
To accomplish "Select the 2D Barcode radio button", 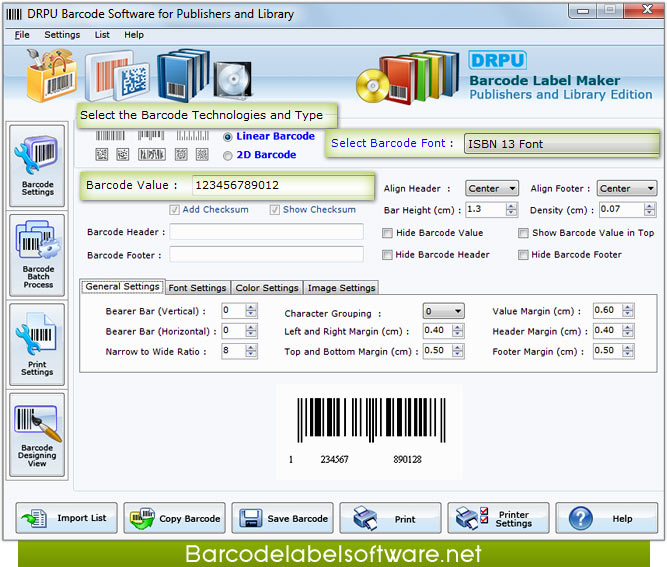I will pos(228,156).
